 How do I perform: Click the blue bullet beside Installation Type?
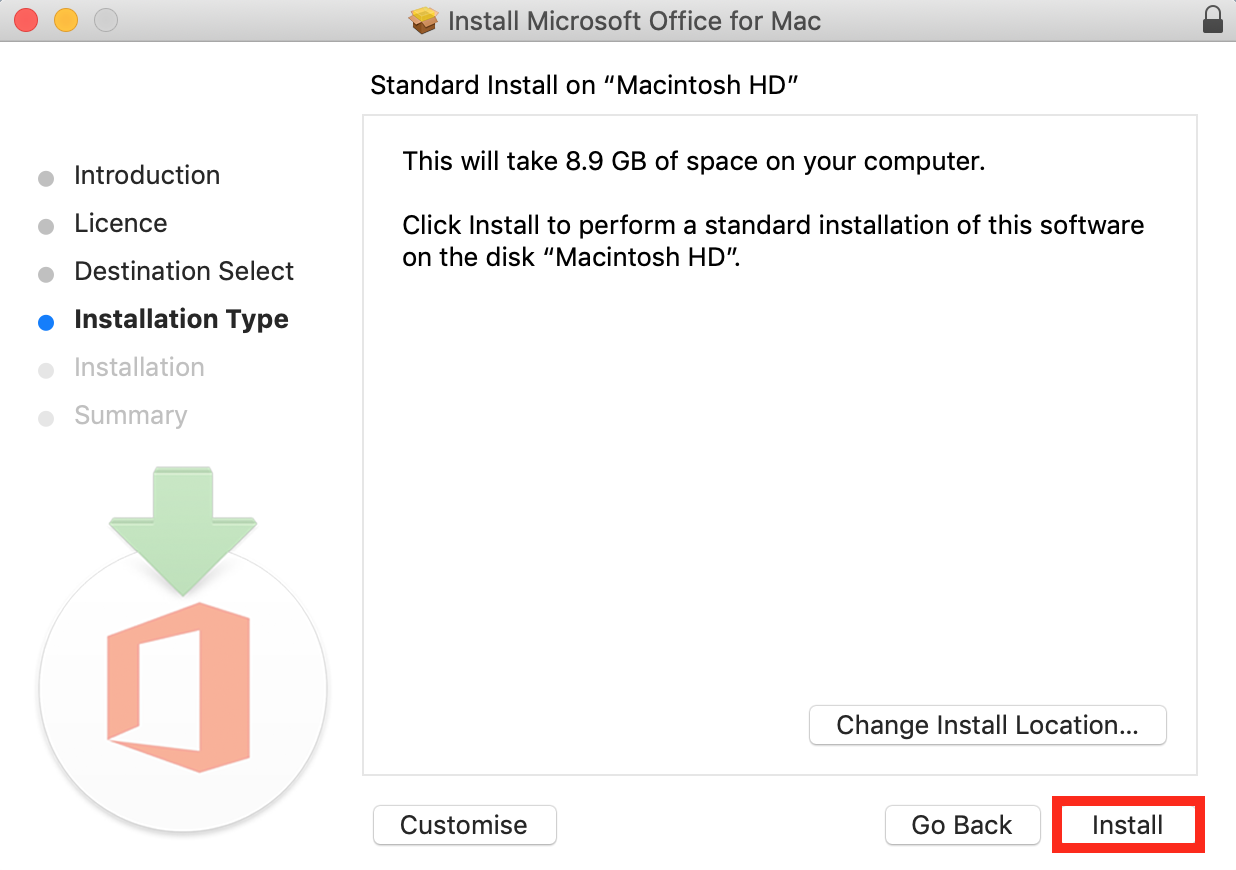tap(46, 322)
